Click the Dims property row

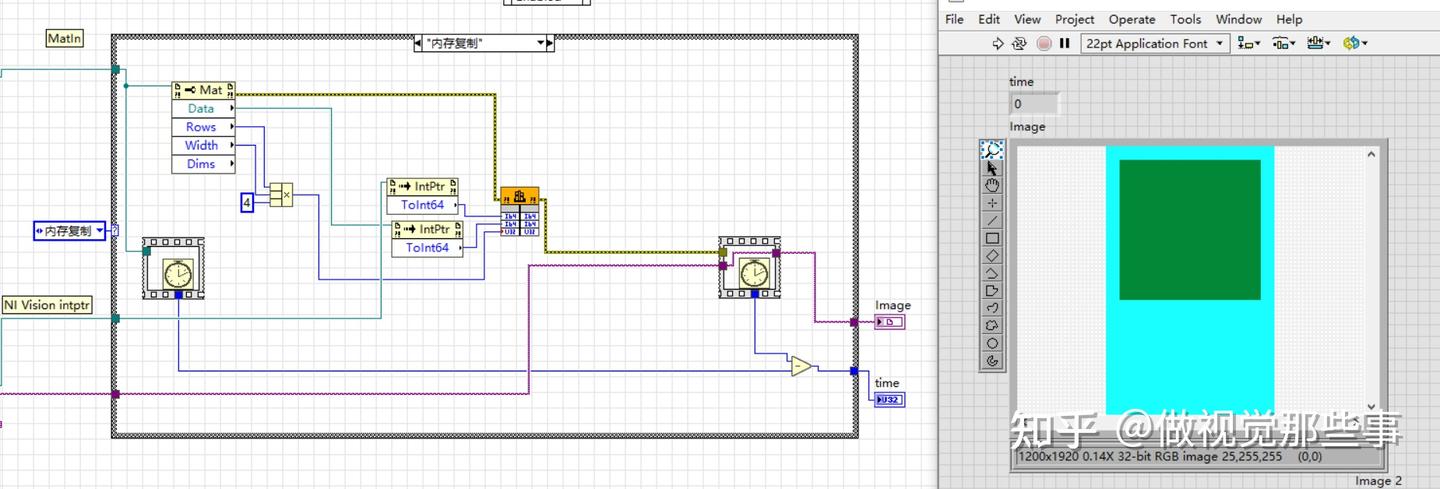(x=203, y=164)
